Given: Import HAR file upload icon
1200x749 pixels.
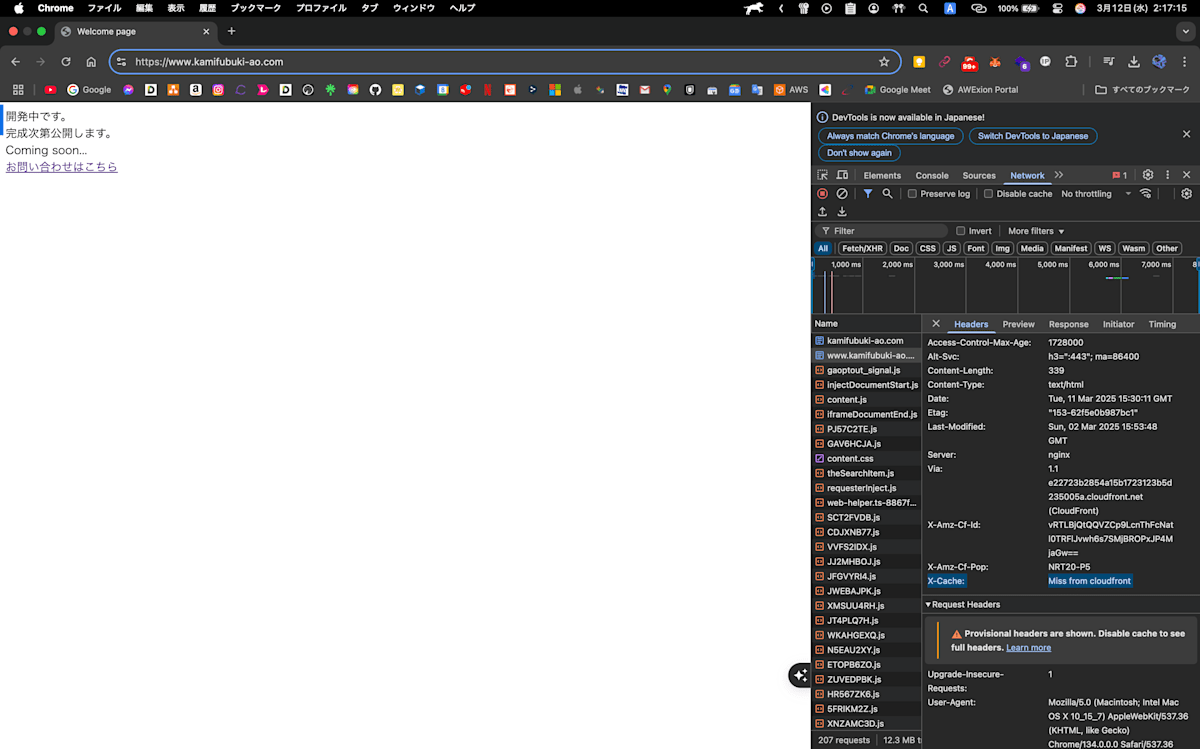Looking at the screenshot, I should pyautogui.click(x=823, y=212).
